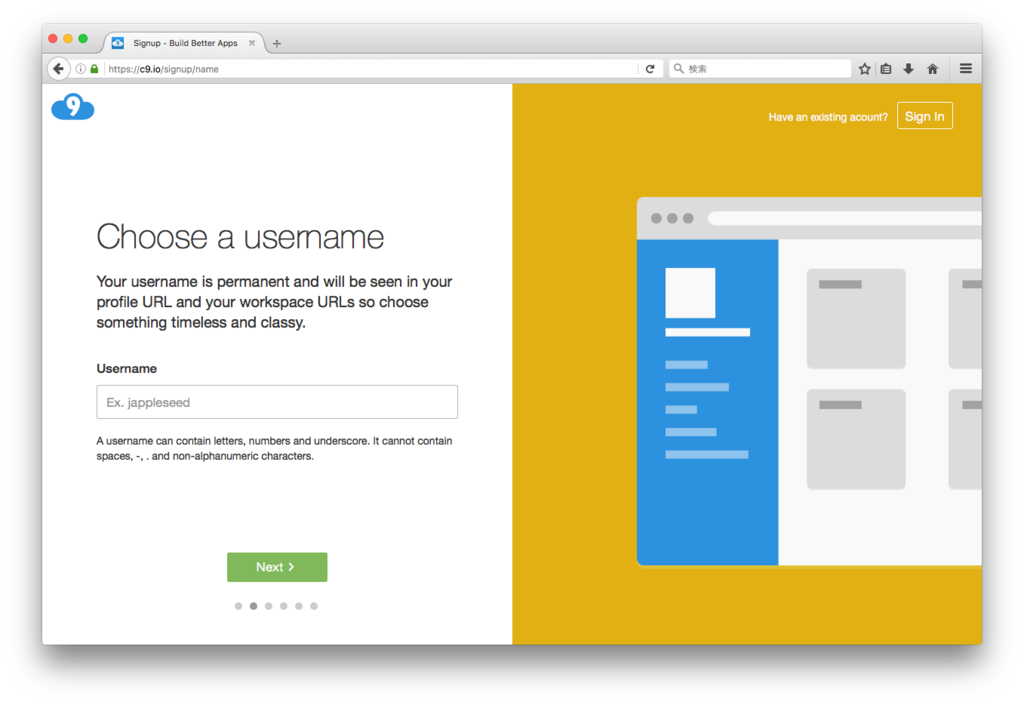Select the sixth step progress dot
The width and height of the screenshot is (1024, 705).
coord(314,606)
